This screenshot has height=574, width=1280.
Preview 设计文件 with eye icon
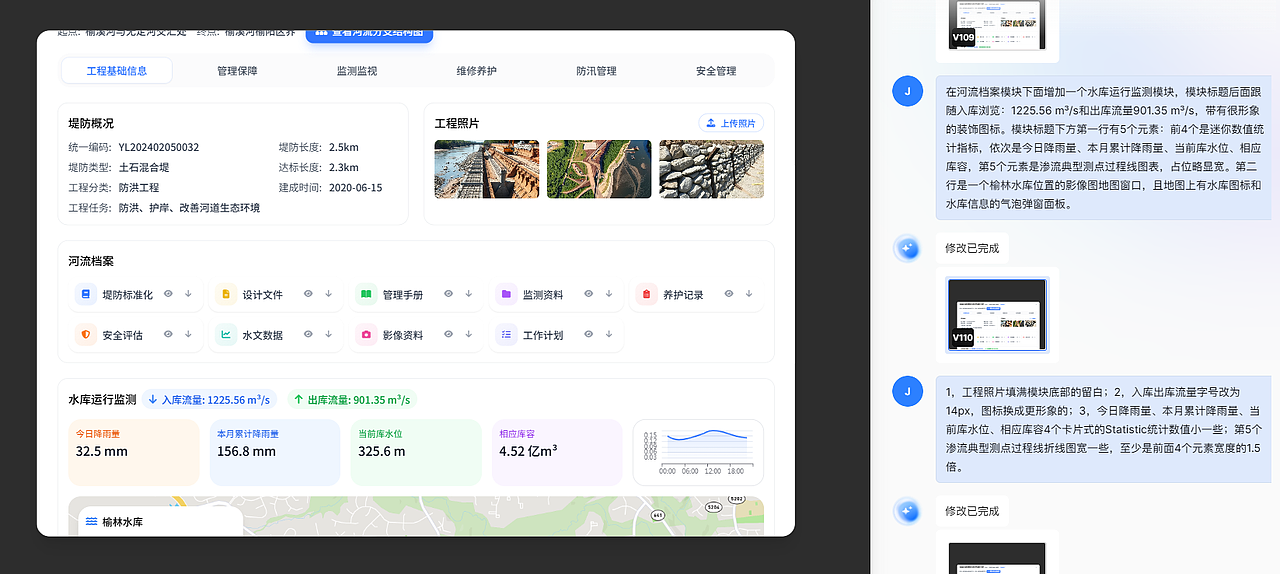308,294
